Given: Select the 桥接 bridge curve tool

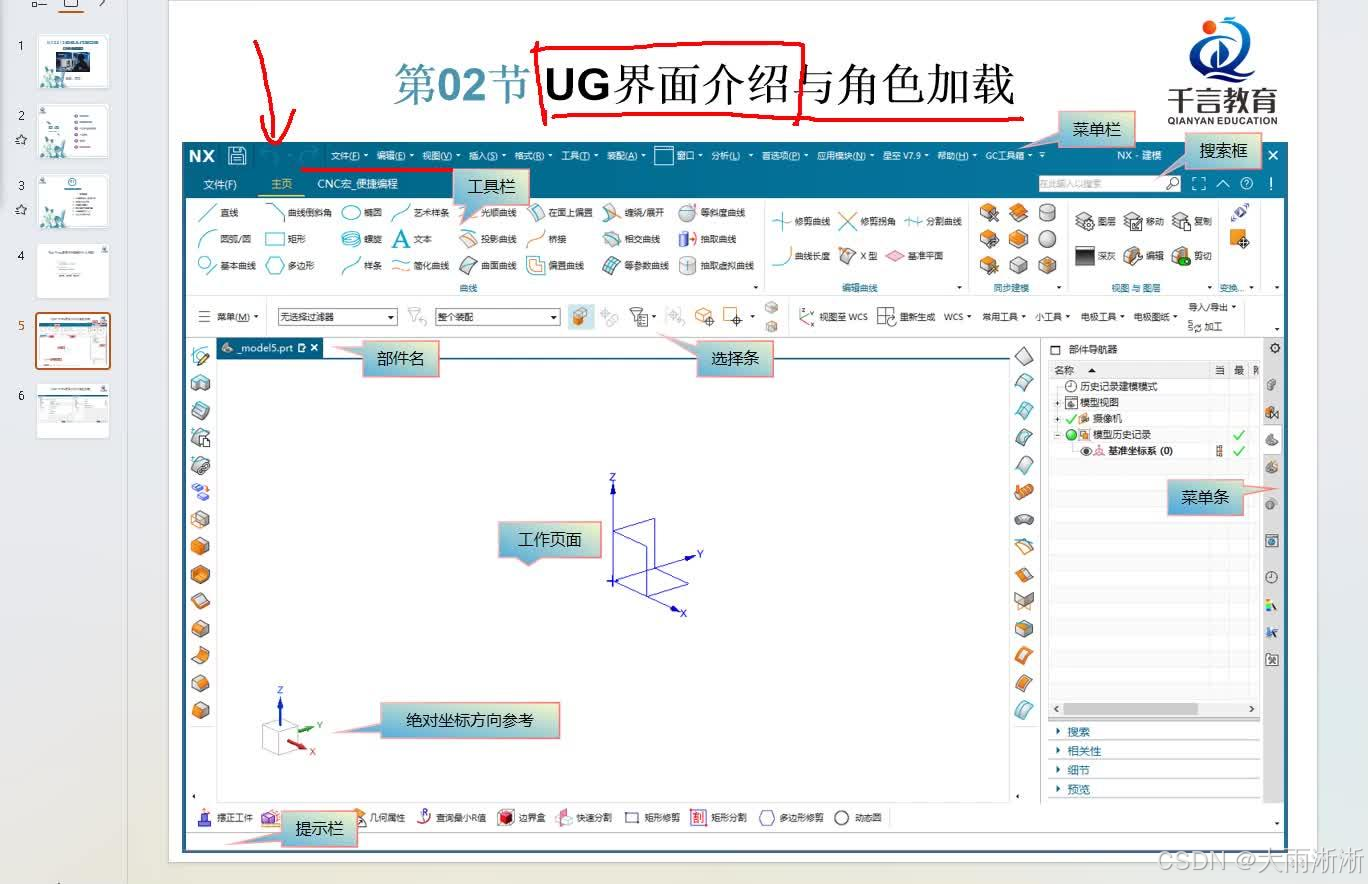Looking at the screenshot, I should tap(546, 239).
